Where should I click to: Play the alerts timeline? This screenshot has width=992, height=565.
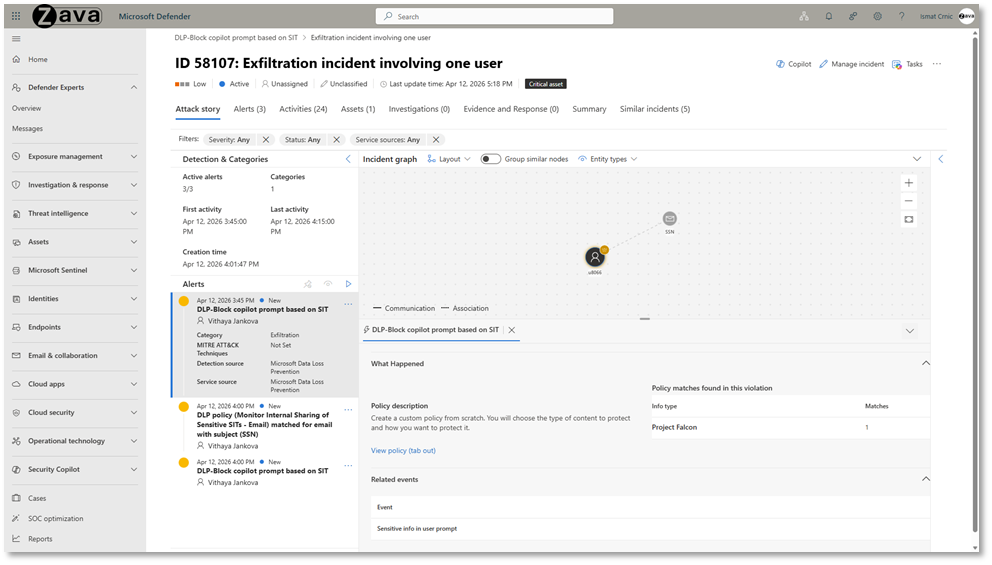pyautogui.click(x=348, y=284)
